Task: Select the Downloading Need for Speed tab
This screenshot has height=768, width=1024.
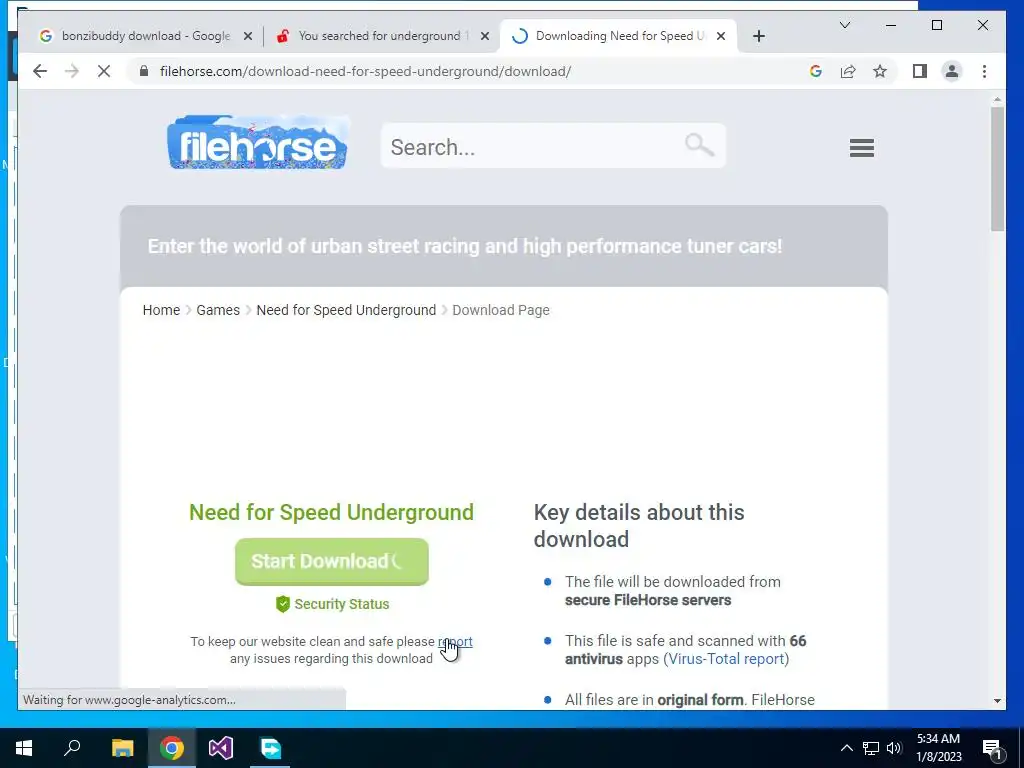Action: tap(617, 36)
